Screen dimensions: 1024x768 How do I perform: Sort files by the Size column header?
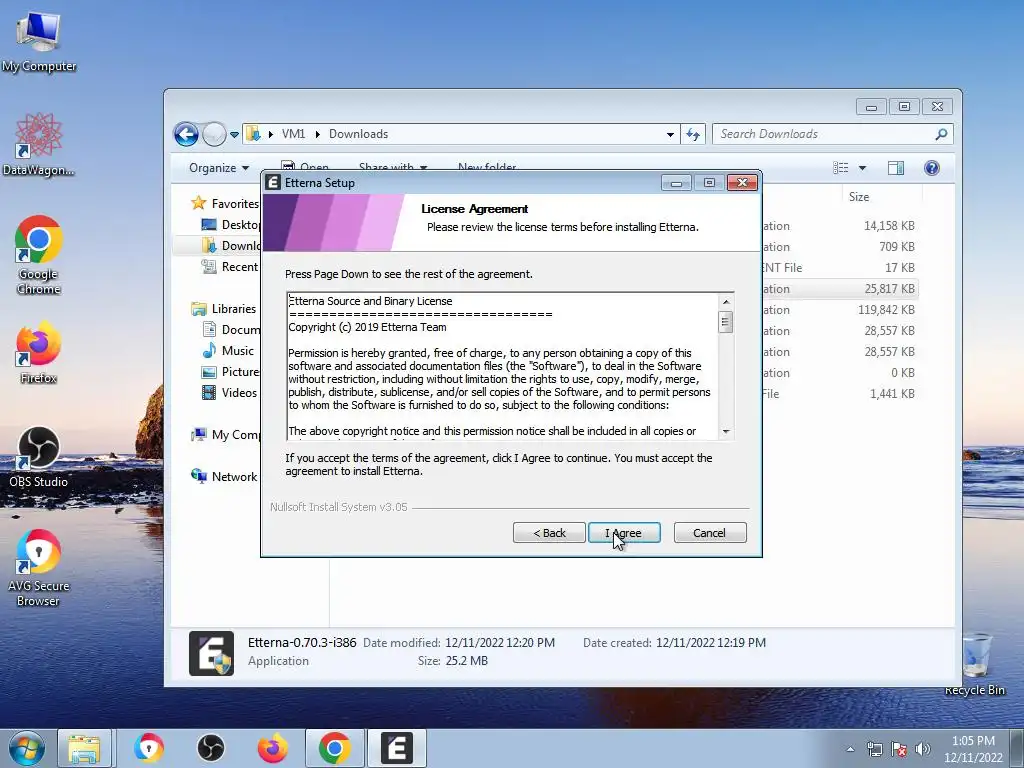(858, 197)
